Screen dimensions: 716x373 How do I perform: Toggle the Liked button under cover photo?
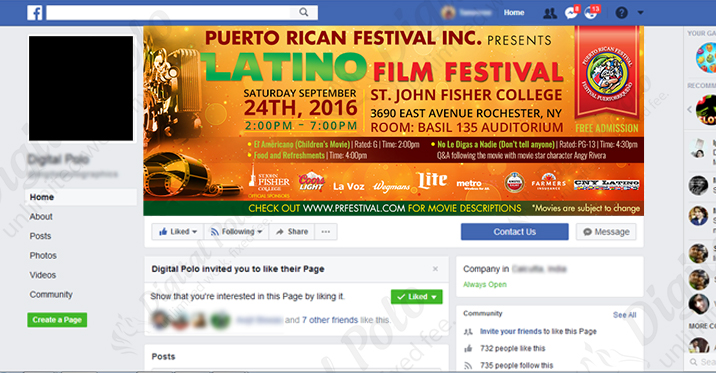[177, 232]
